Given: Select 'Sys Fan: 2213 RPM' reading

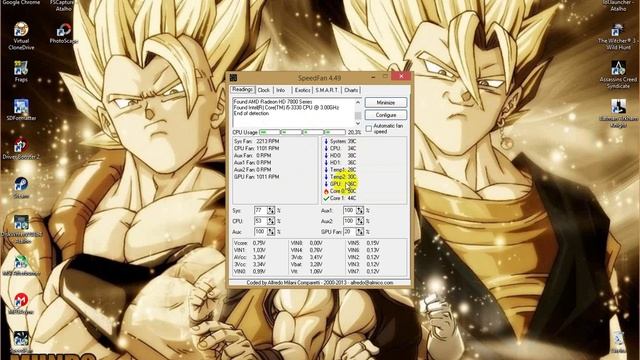Looking at the screenshot, I should pyautogui.click(x=257, y=141).
